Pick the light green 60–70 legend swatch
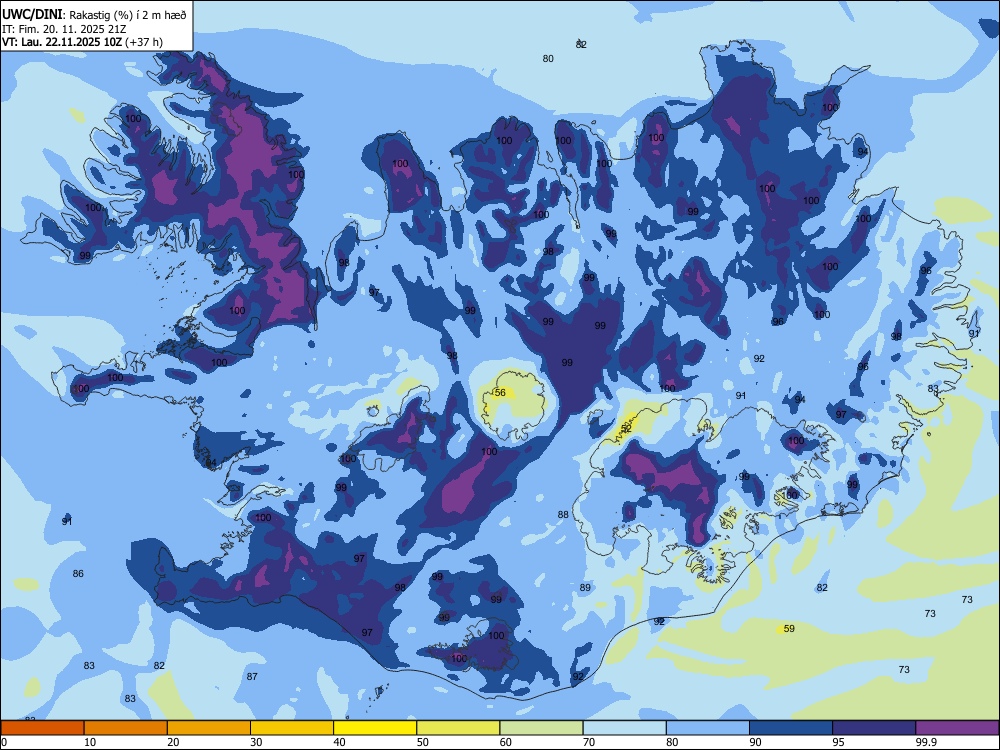 point(541,728)
